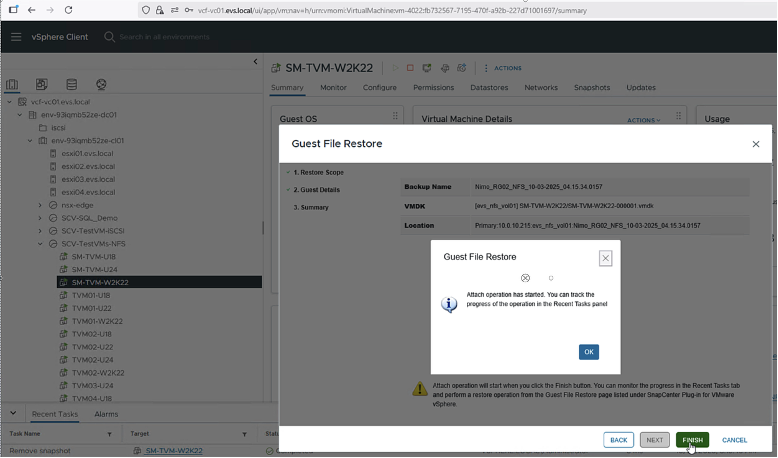Close the Guest File Restore wizard
This screenshot has width=778, height=458.
coord(756,144)
